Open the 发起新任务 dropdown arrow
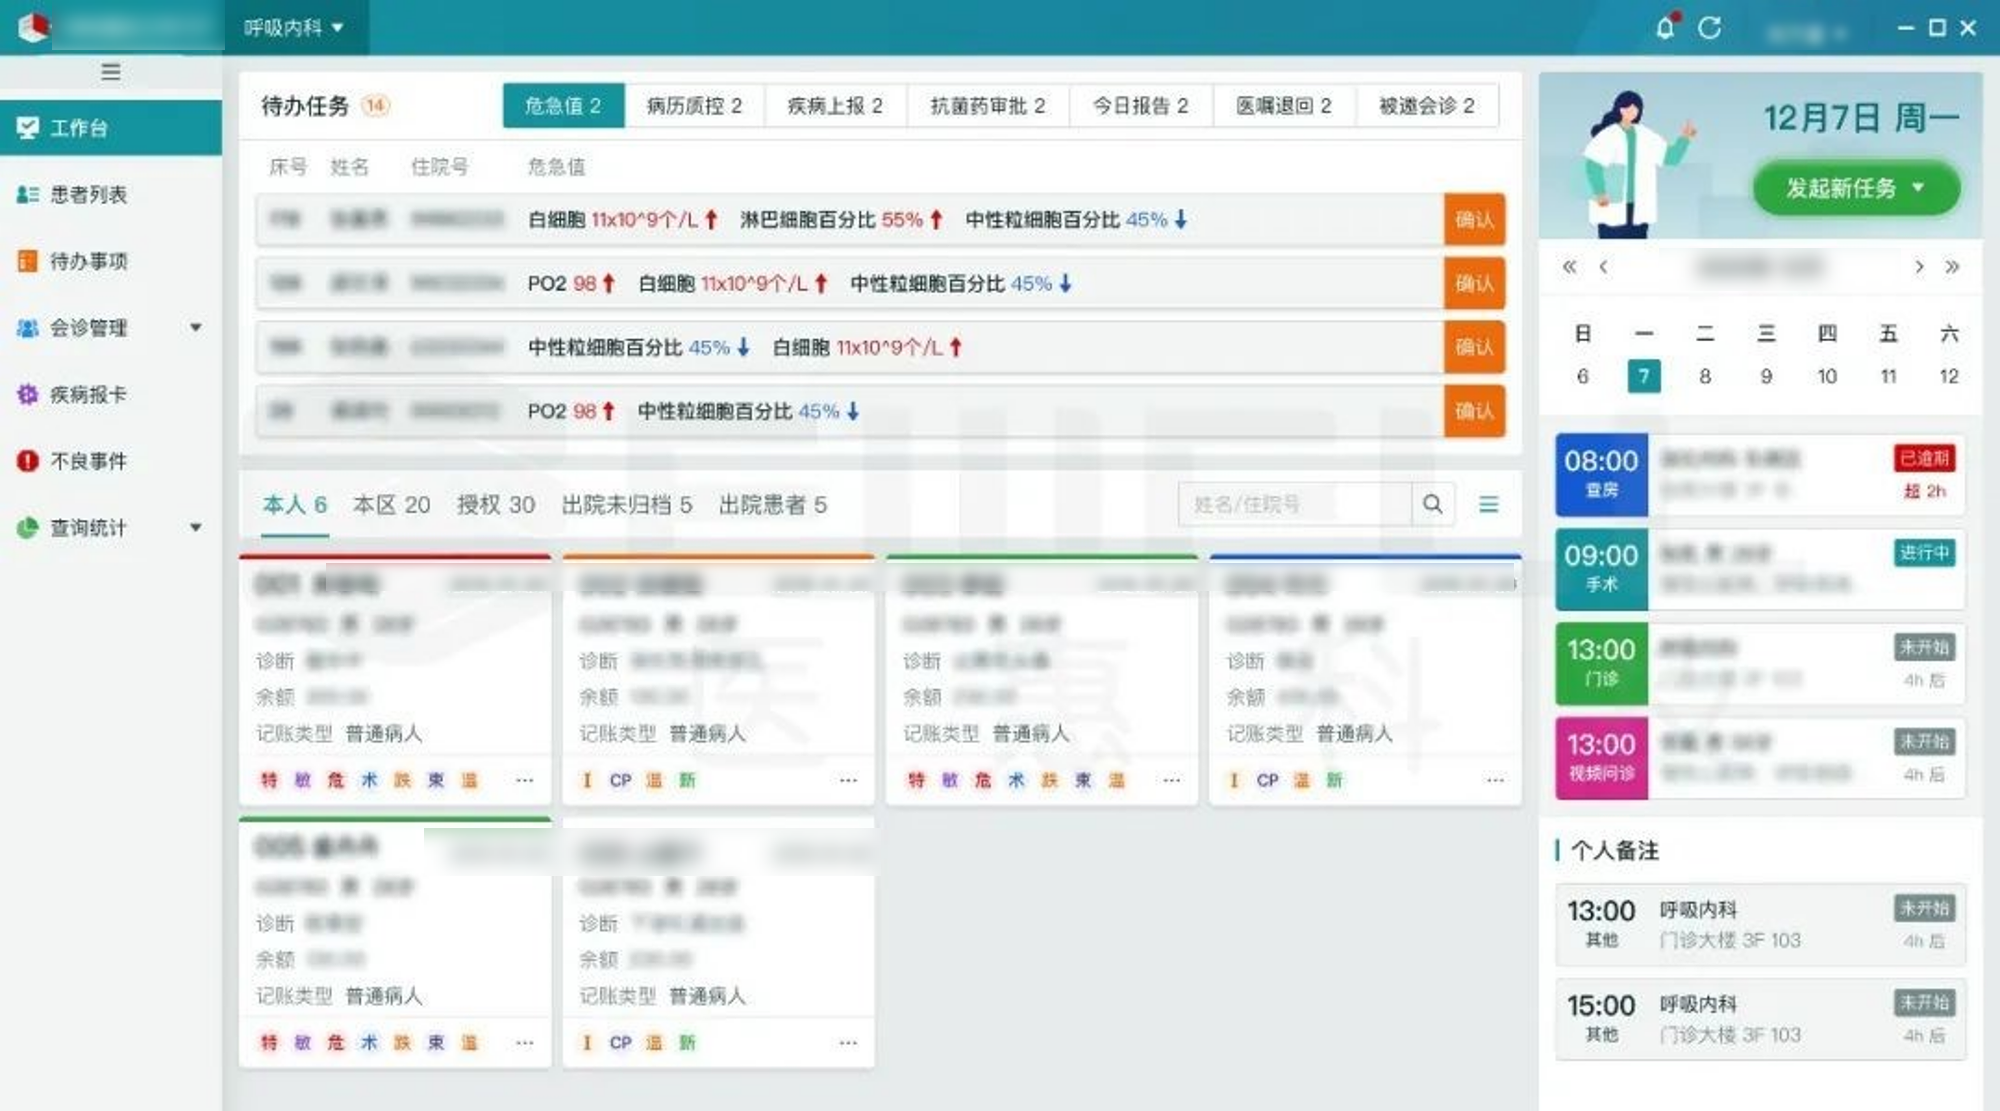This screenshot has height=1111, width=2000. click(x=1917, y=186)
